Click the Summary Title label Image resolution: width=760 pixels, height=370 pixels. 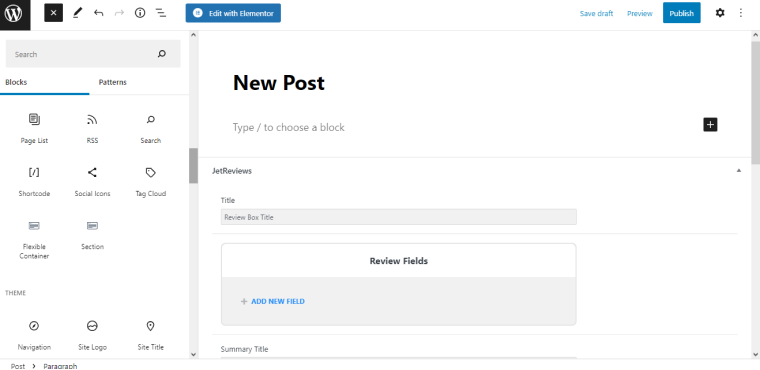tap(244, 349)
